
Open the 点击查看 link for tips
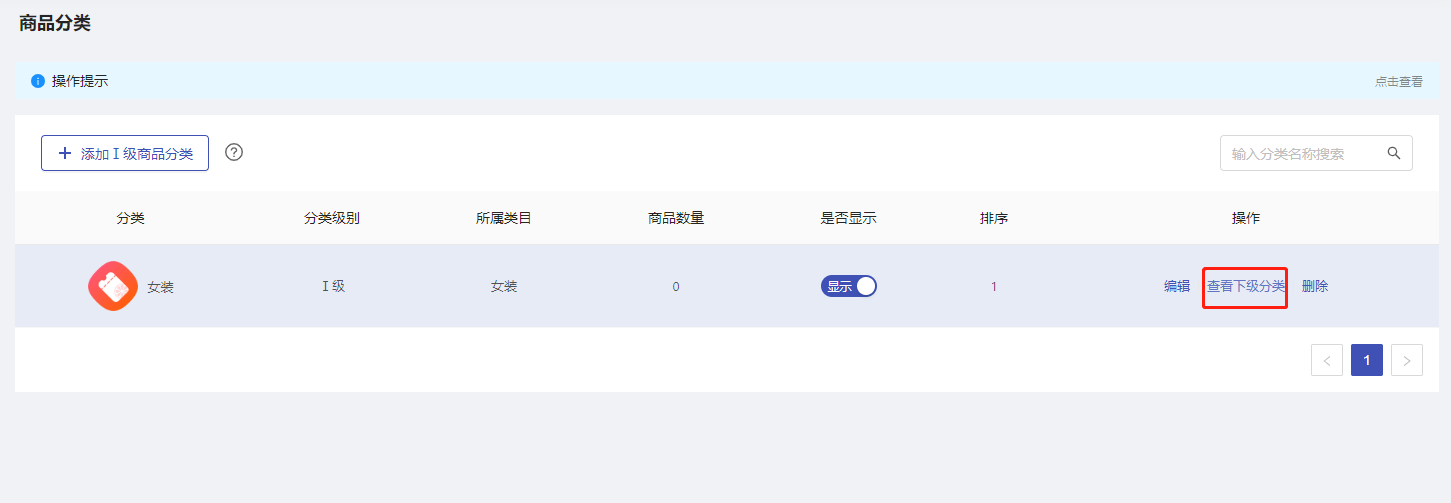tap(1398, 82)
